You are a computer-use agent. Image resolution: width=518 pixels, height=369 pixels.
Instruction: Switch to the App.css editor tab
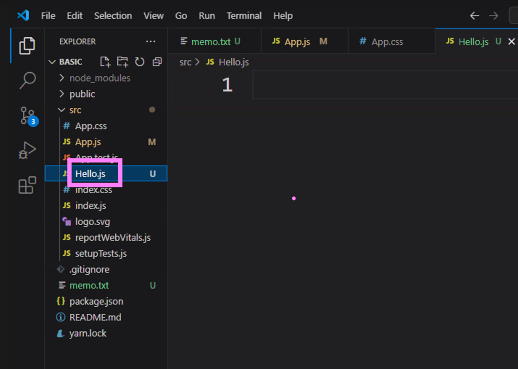click(x=392, y=41)
